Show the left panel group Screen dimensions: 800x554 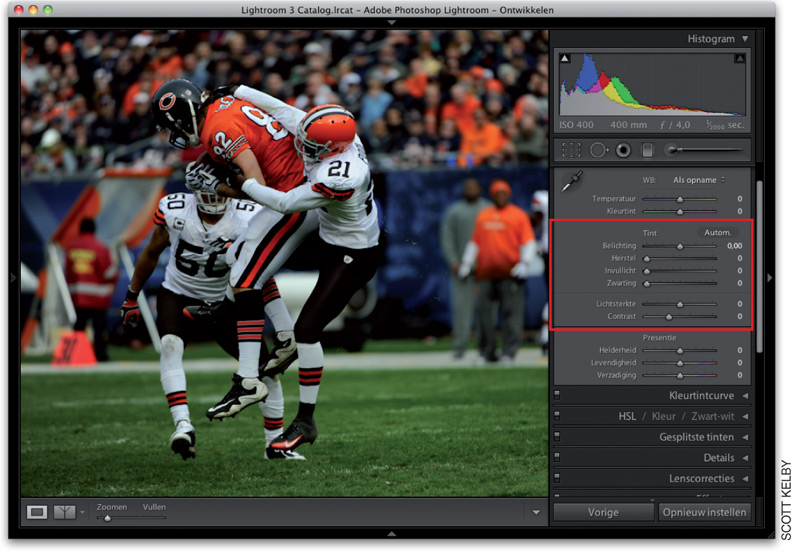pos(14,278)
